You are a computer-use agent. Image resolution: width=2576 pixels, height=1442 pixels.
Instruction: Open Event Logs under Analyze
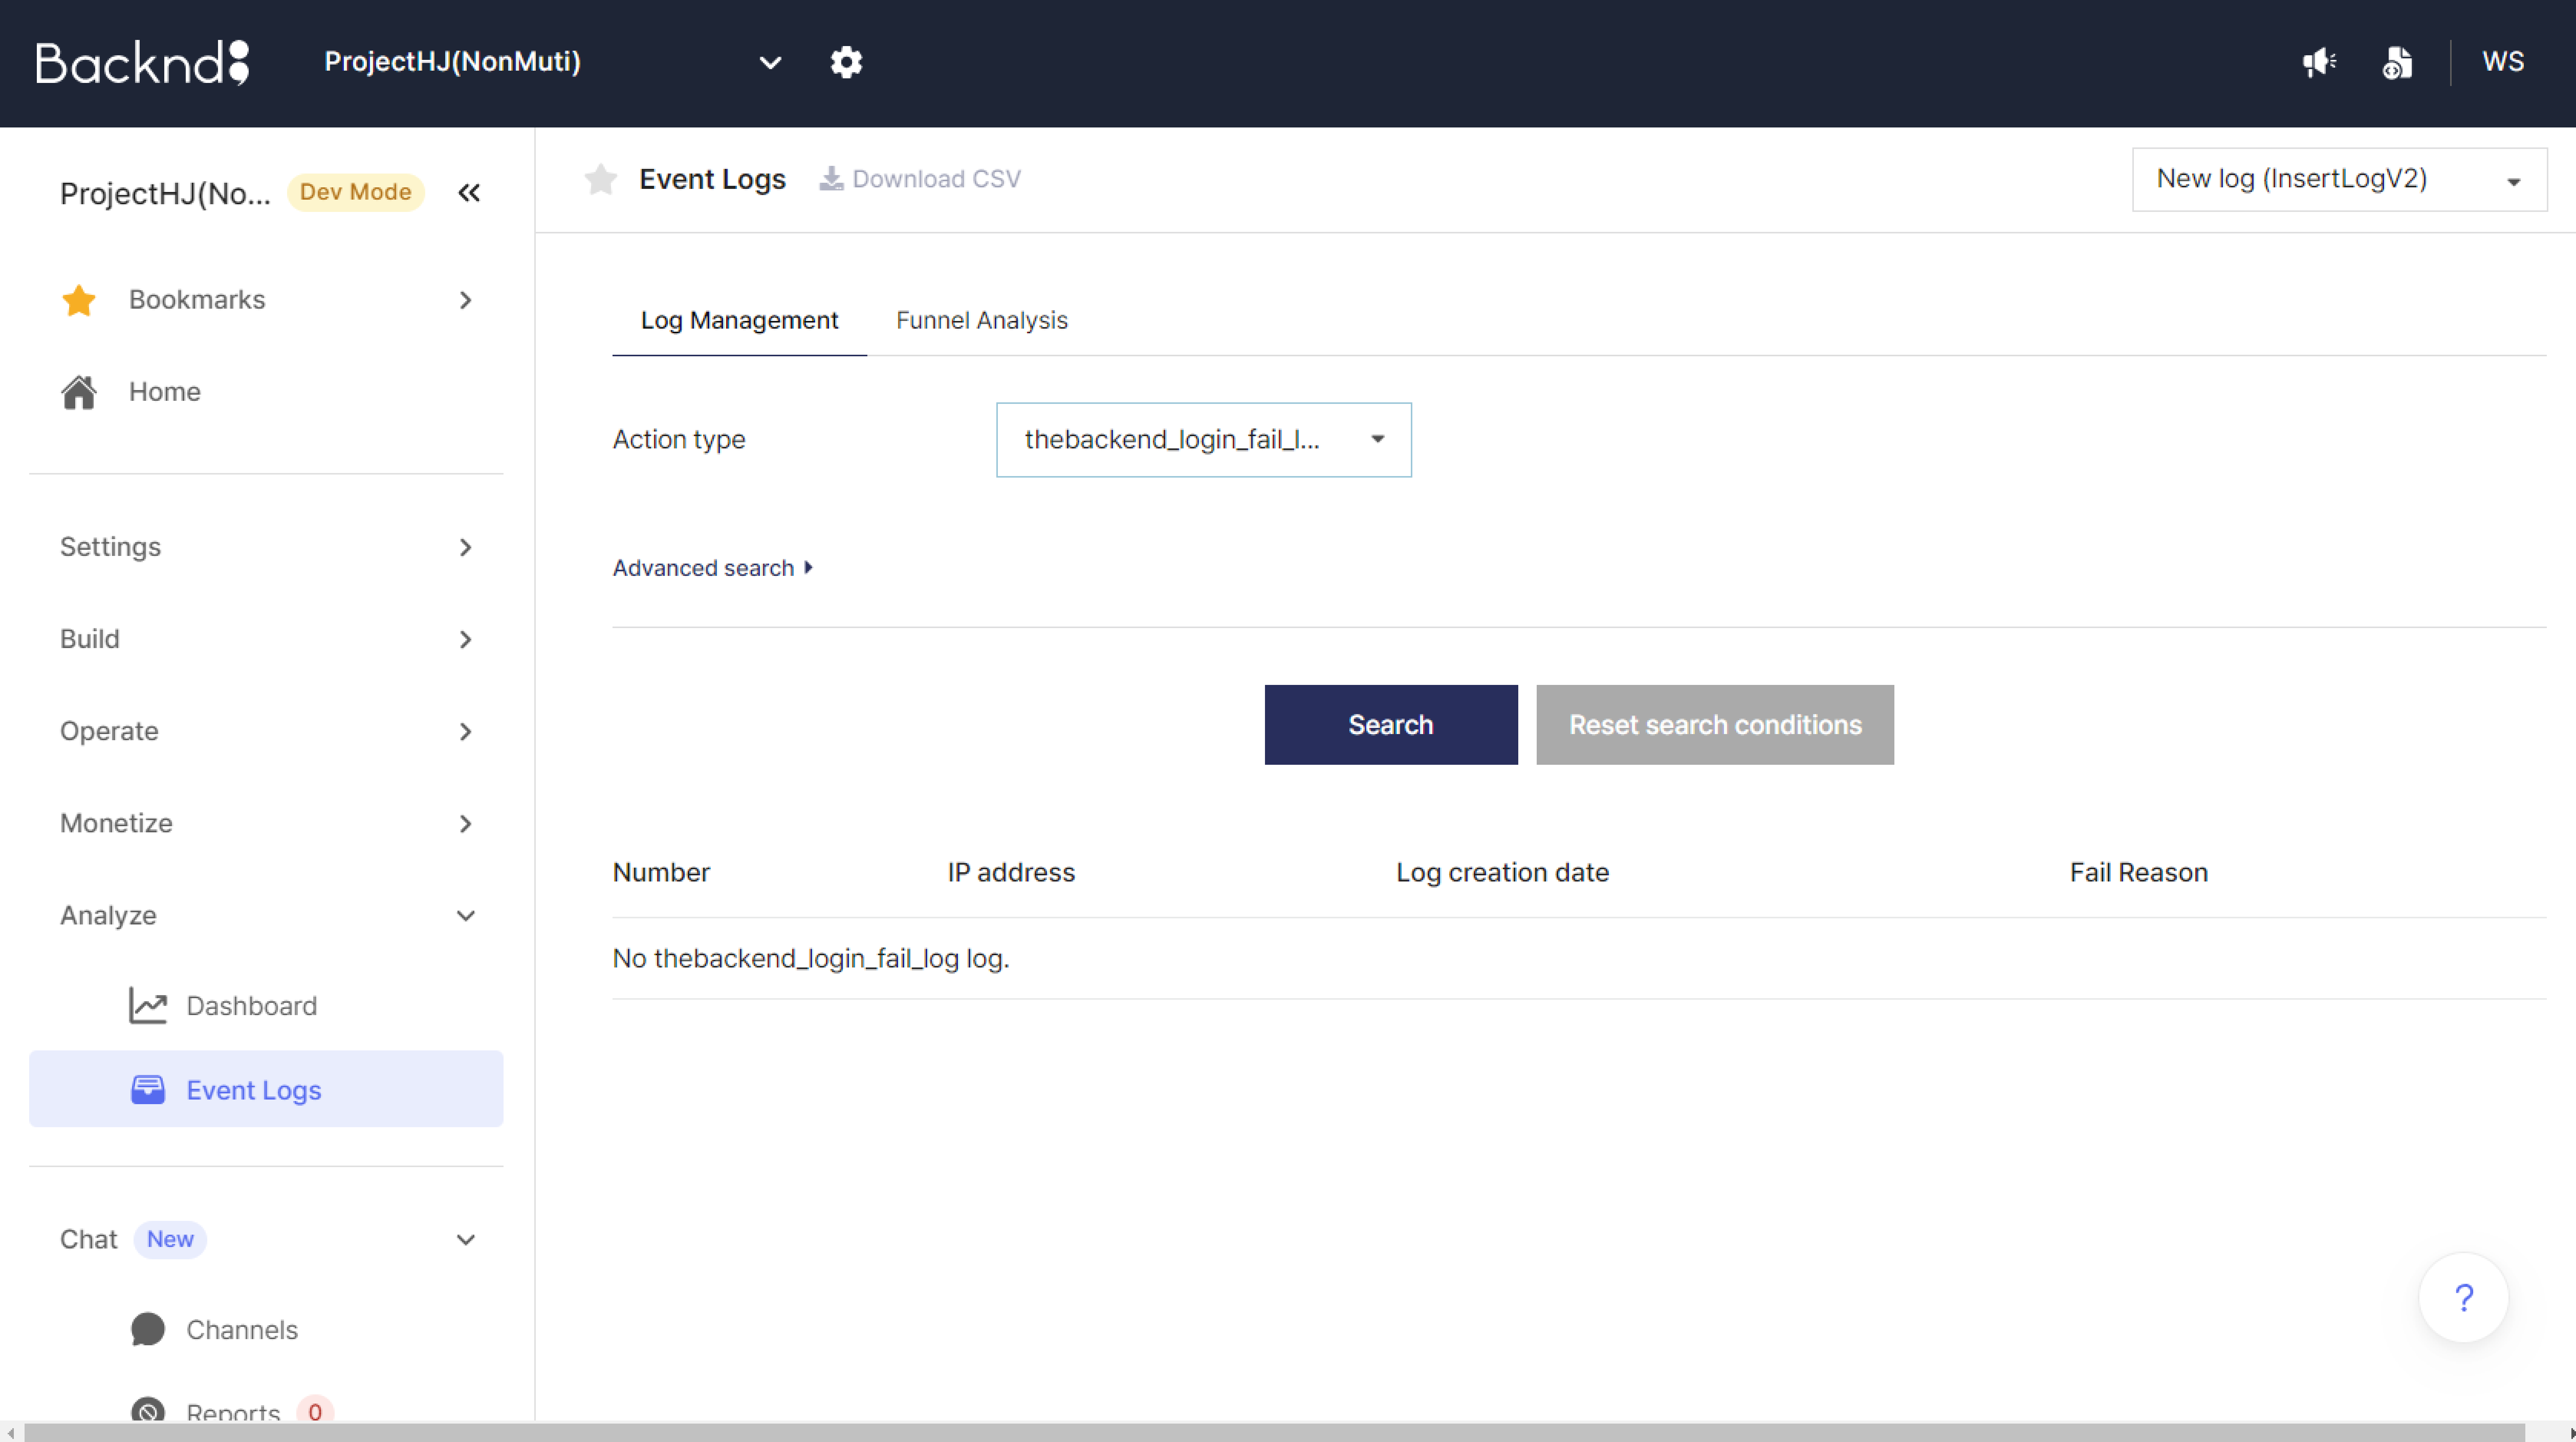[266, 1089]
